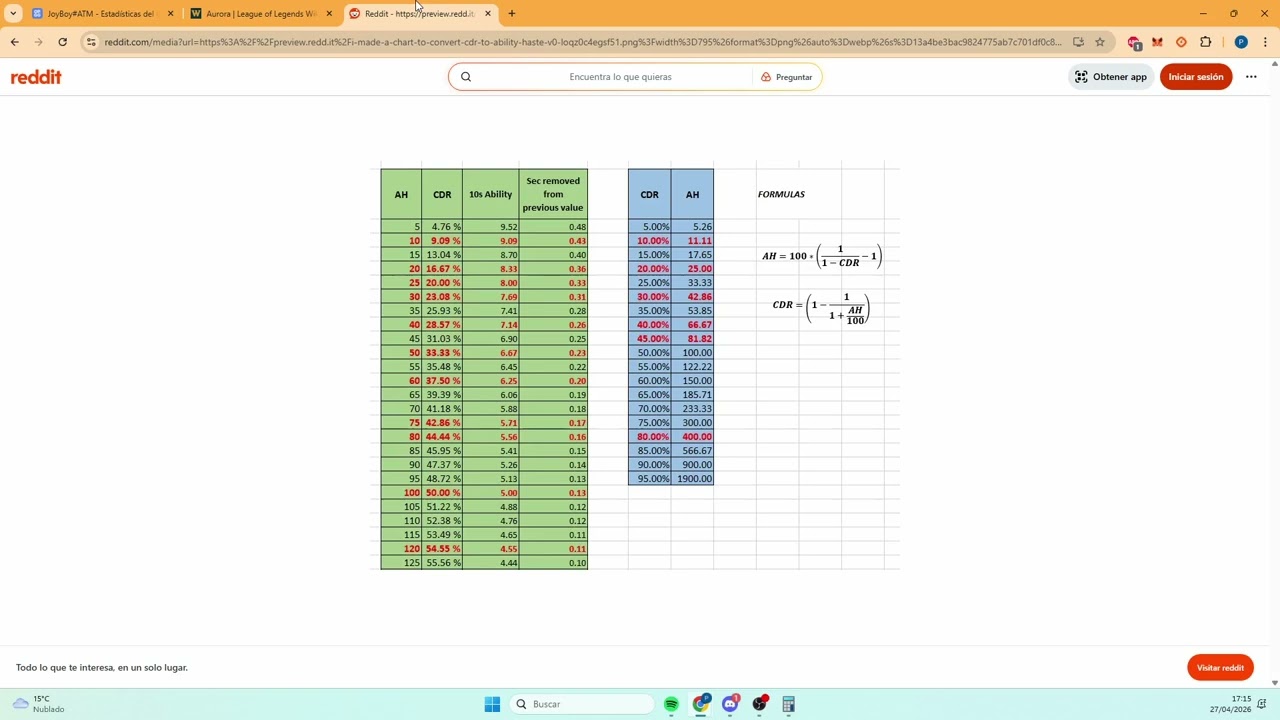Click the 'FORMULAS' heading in chart
Viewport: 1280px width, 720px height.
pyautogui.click(x=781, y=194)
